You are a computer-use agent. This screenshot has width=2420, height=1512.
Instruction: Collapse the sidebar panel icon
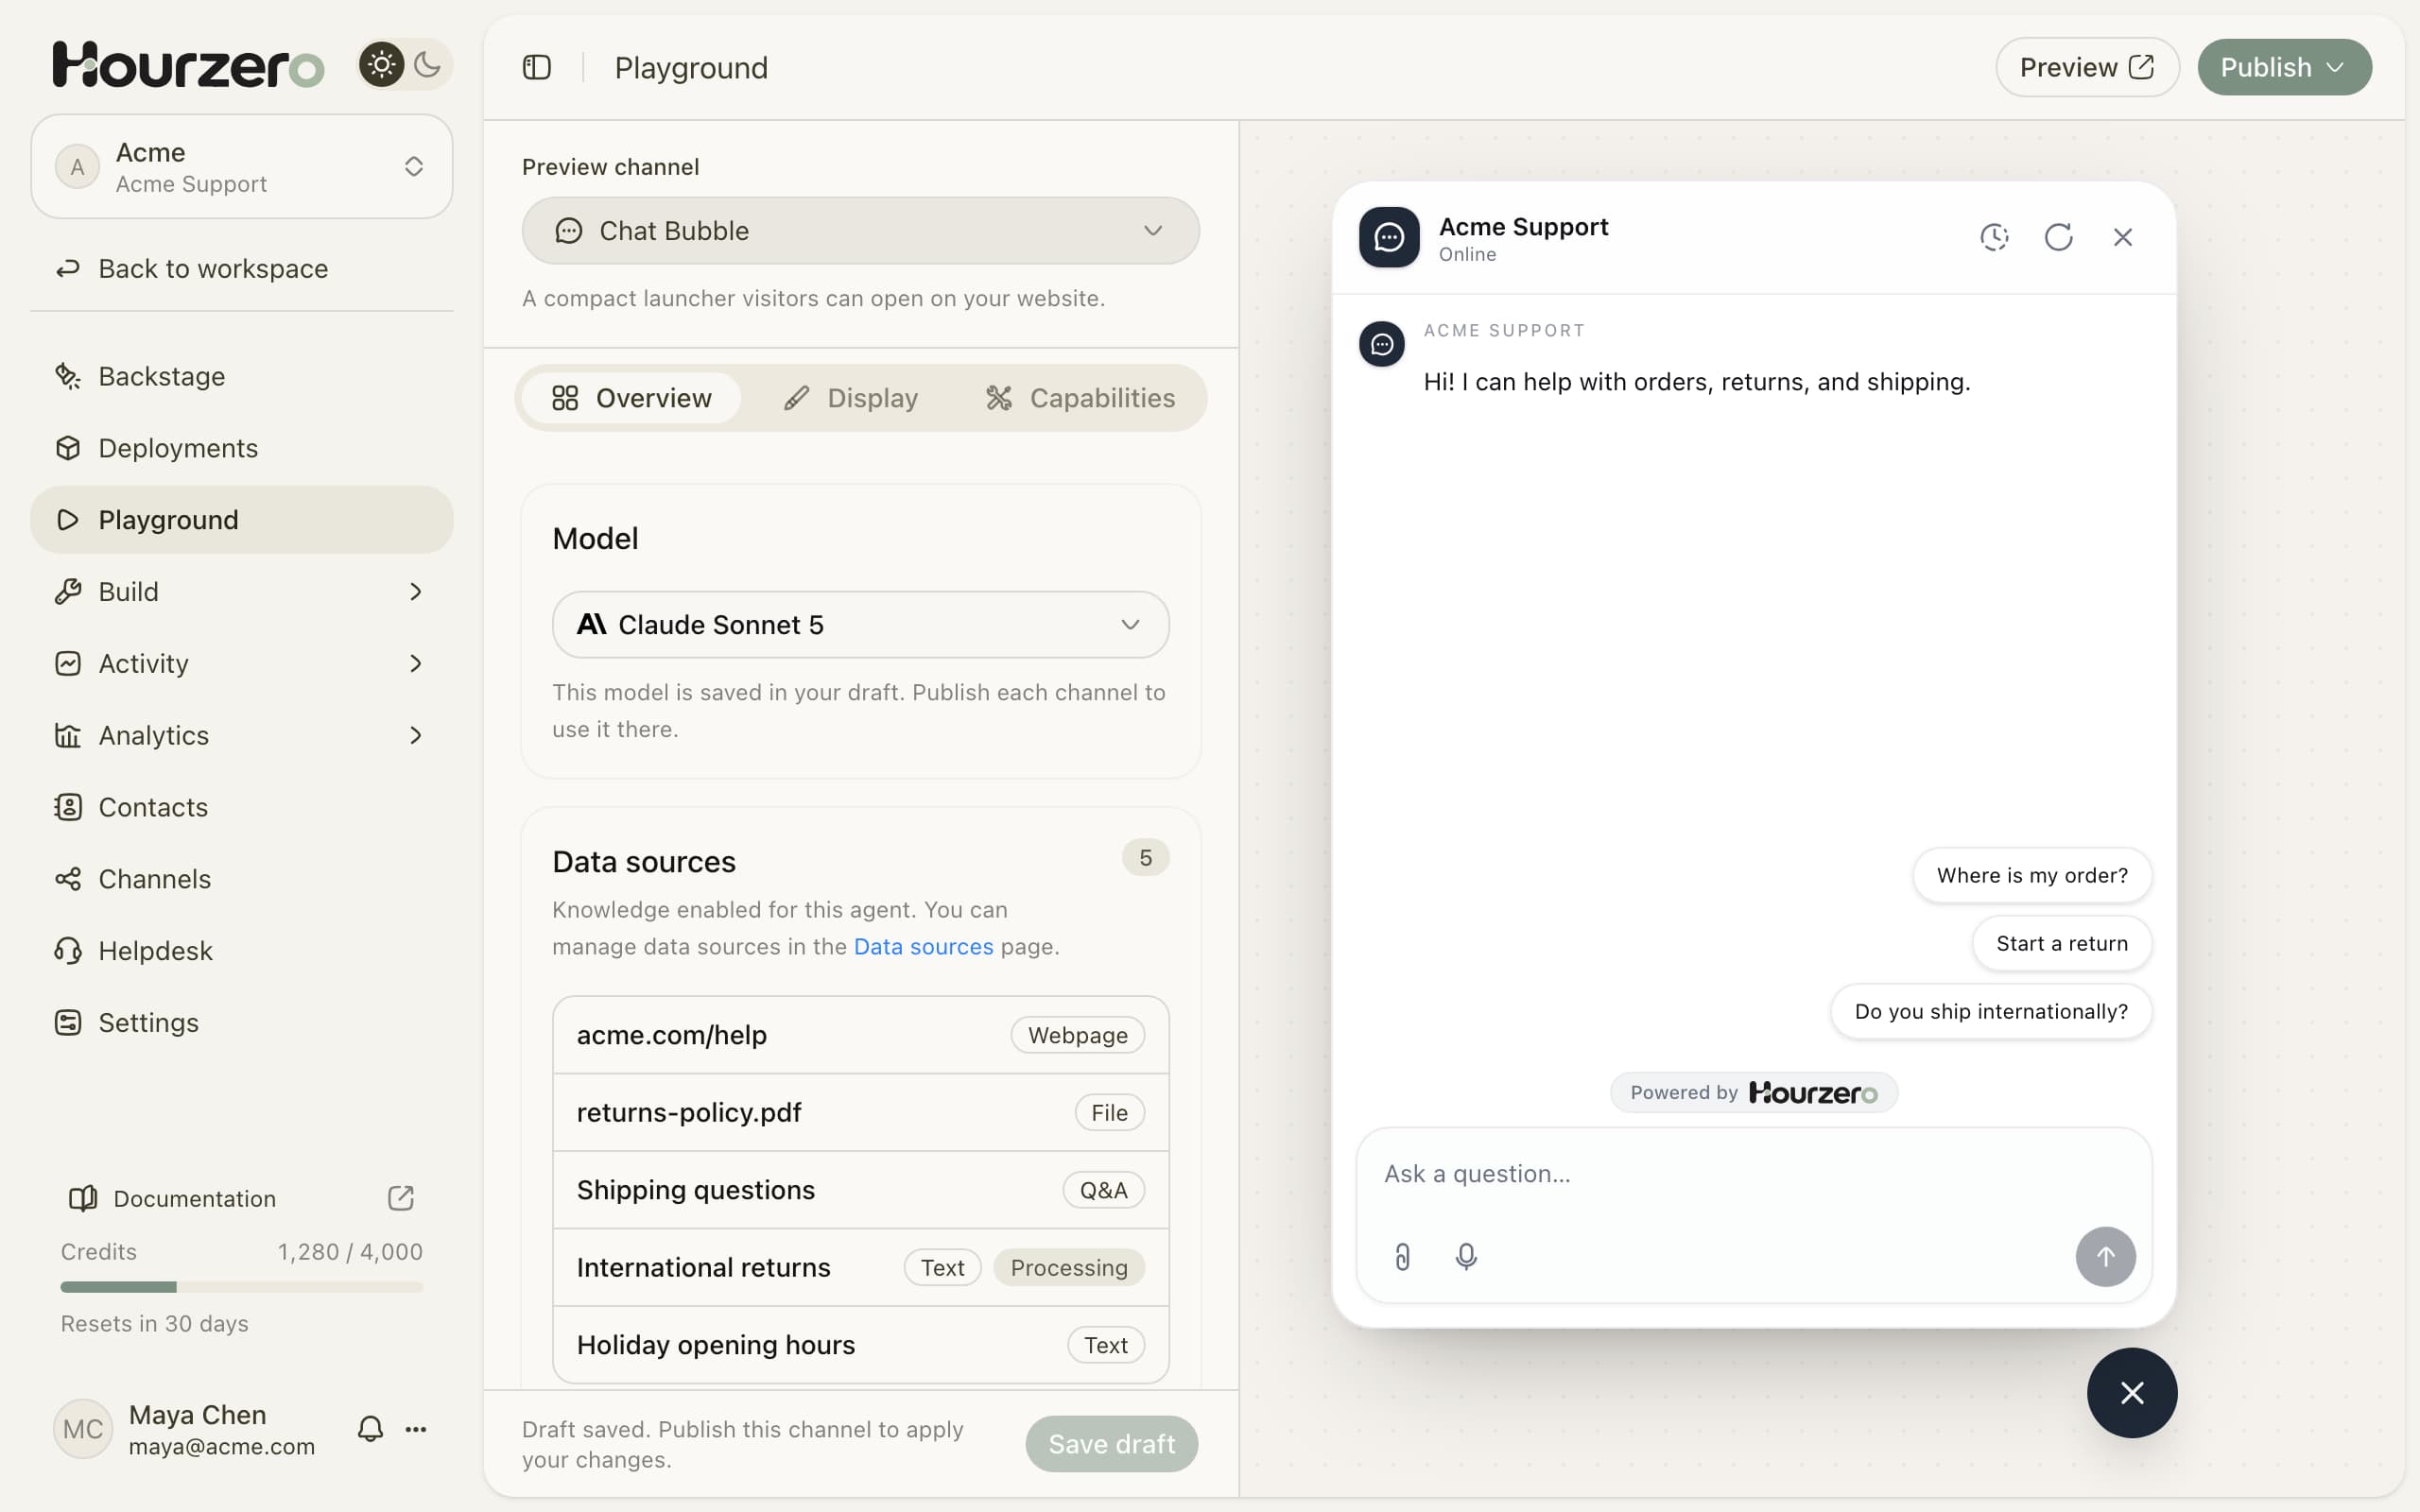tap(537, 67)
